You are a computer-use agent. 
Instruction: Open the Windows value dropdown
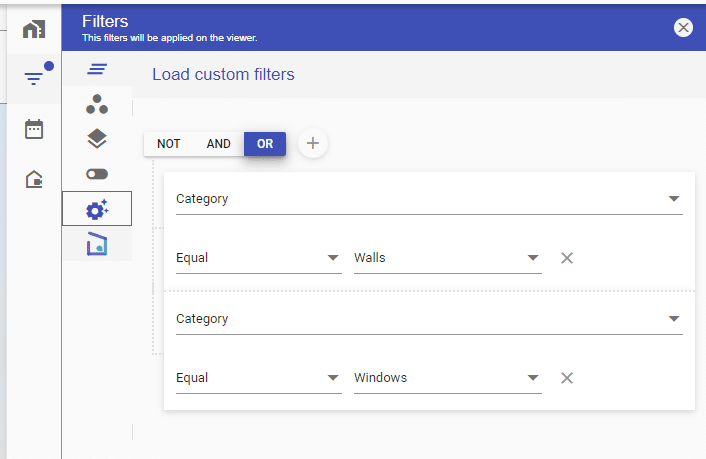pos(448,377)
